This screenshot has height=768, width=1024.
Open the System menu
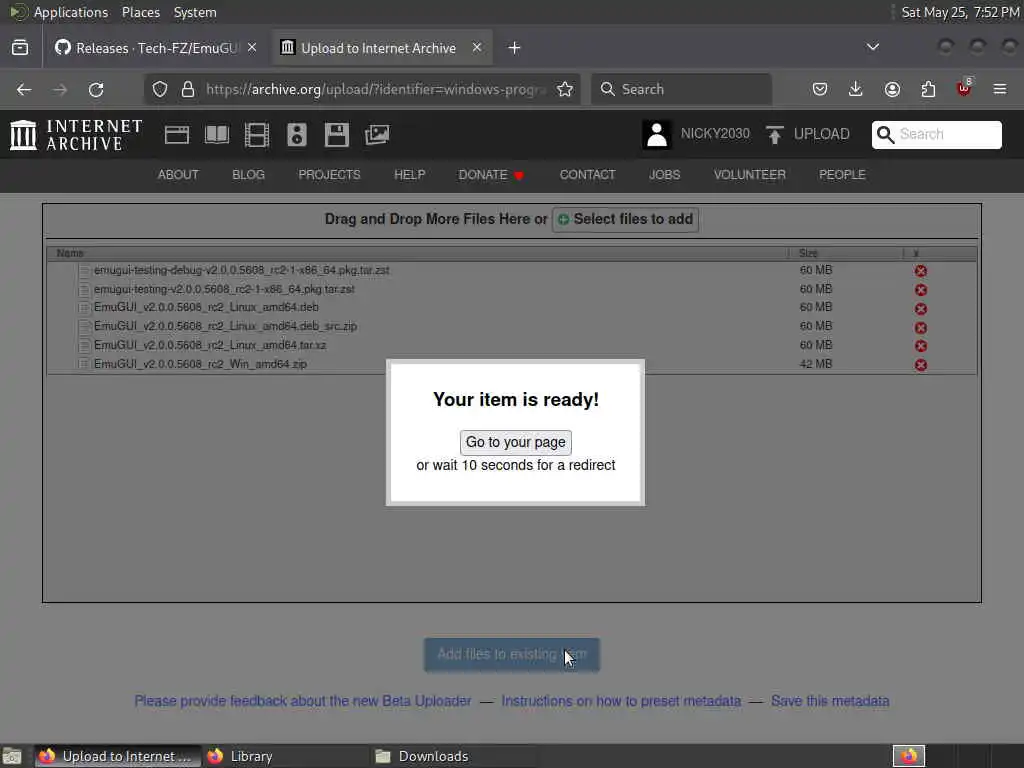click(195, 12)
